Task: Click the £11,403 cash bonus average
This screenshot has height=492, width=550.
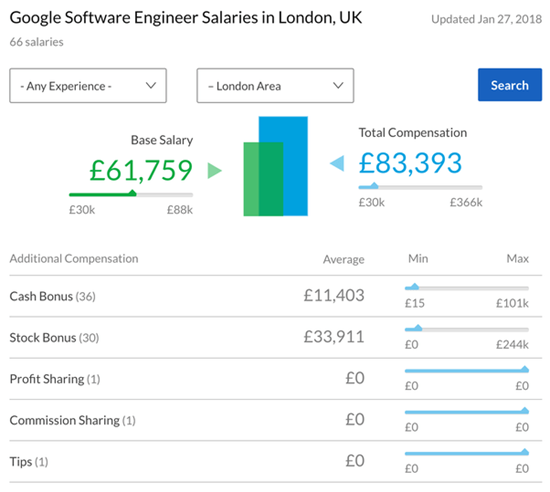Action: (x=334, y=295)
